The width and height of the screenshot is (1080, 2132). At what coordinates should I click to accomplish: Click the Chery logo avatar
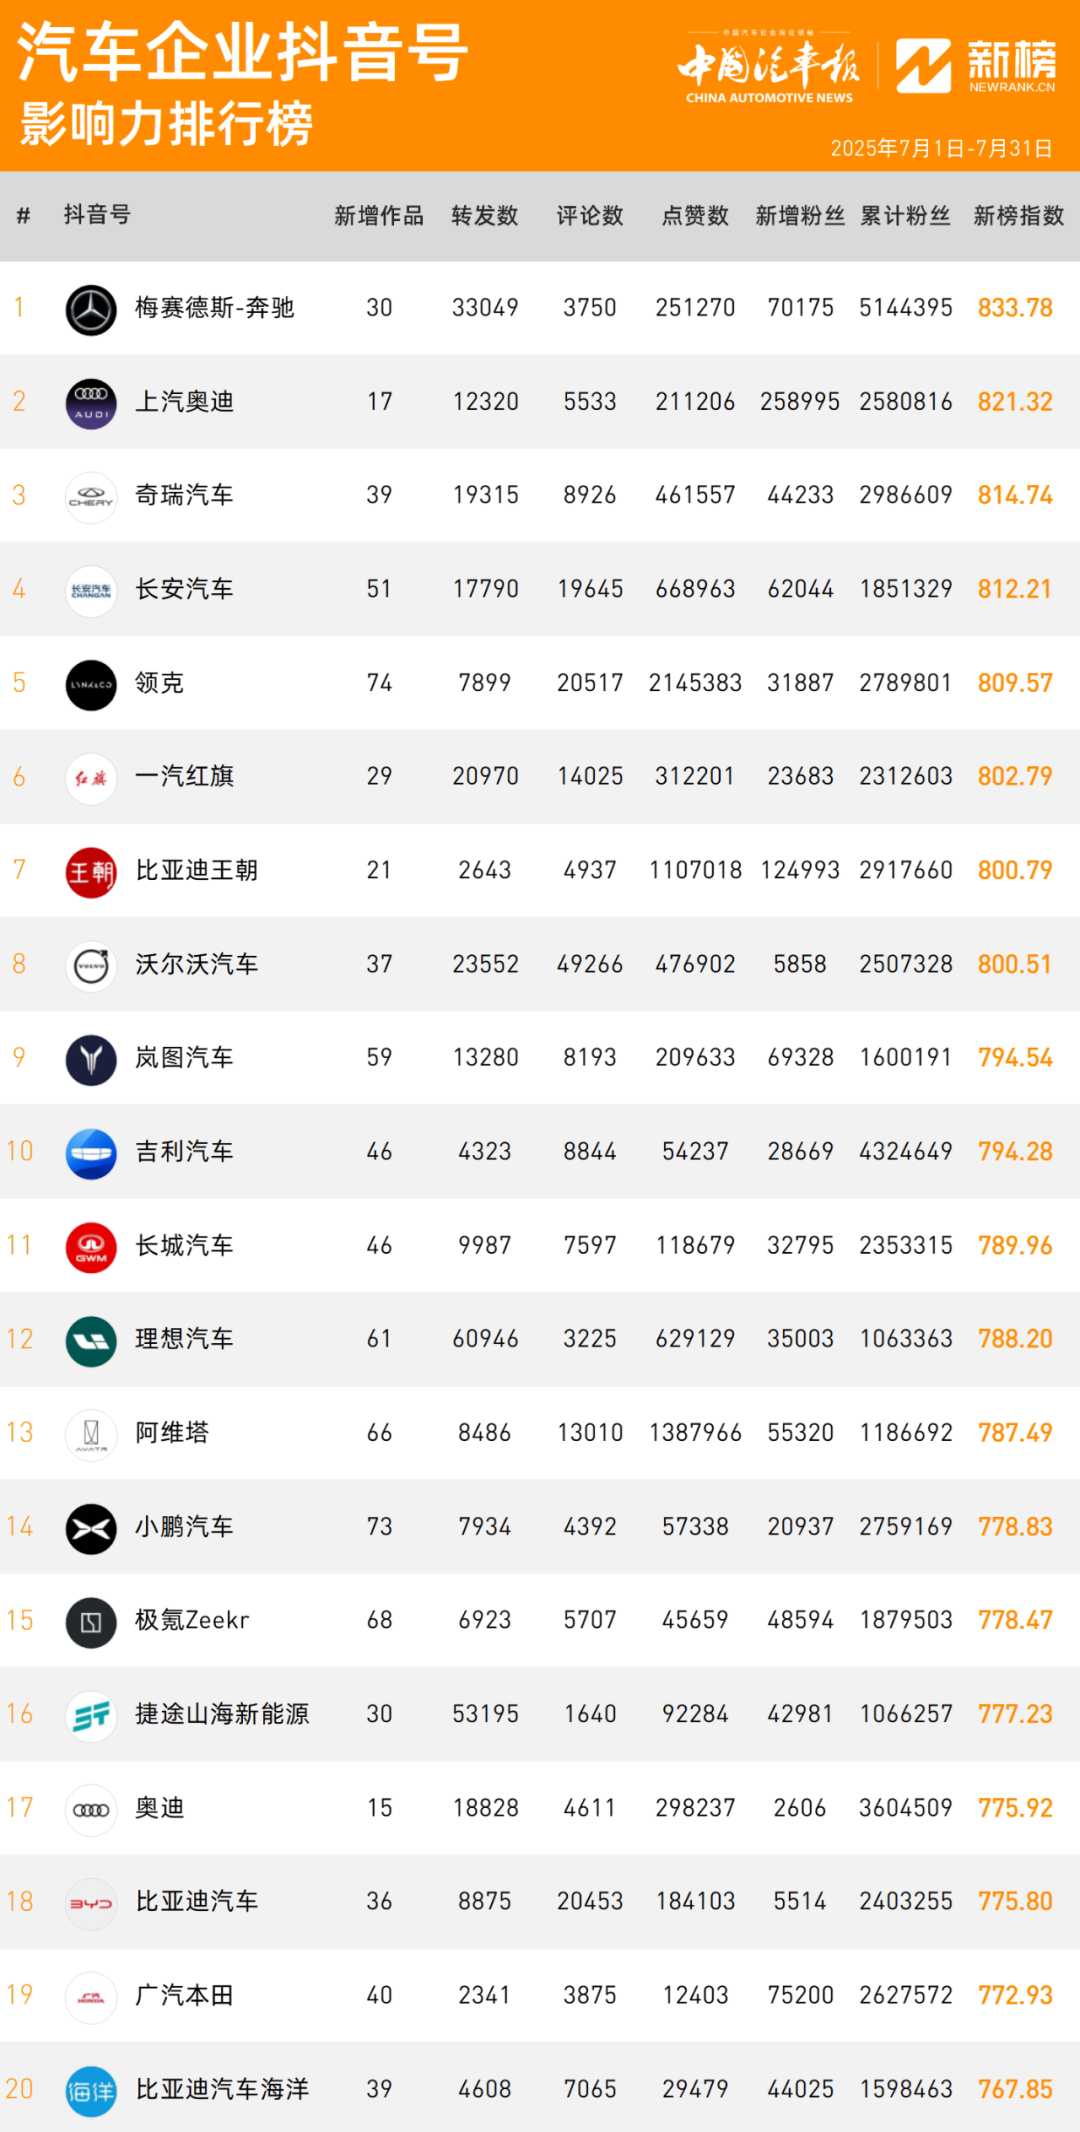(91, 496)
